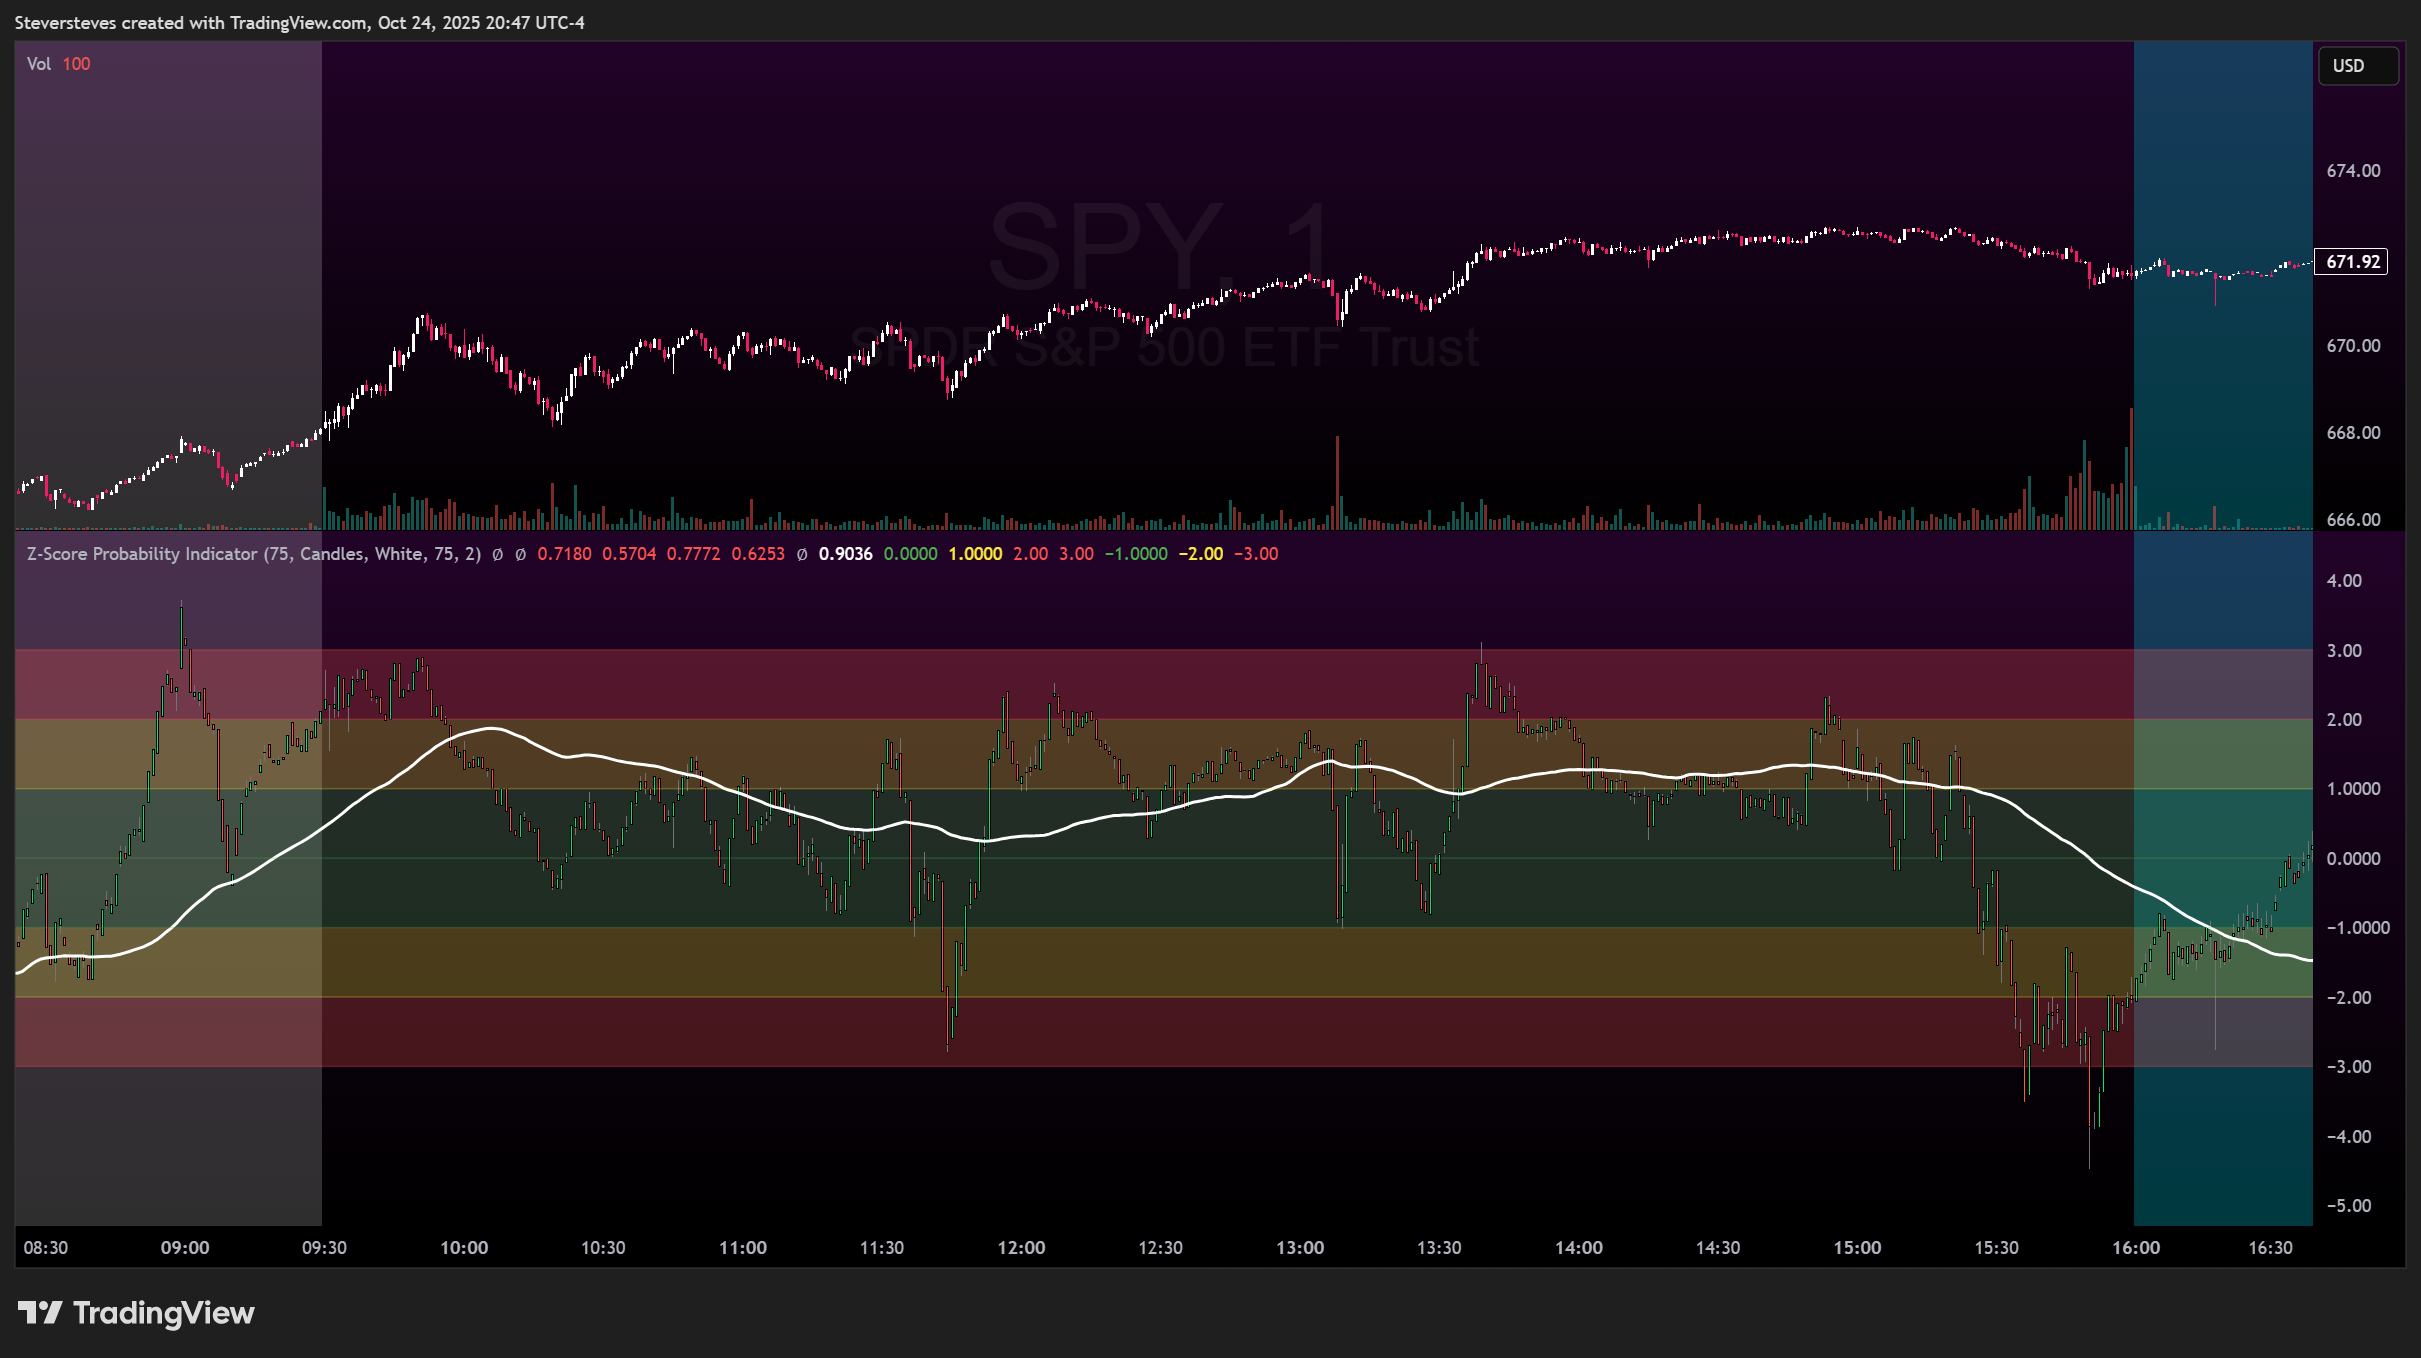Click the 668.00 price axis label
The height and width of the screenshot is (1358, 2421).
tap(2353, 433)
